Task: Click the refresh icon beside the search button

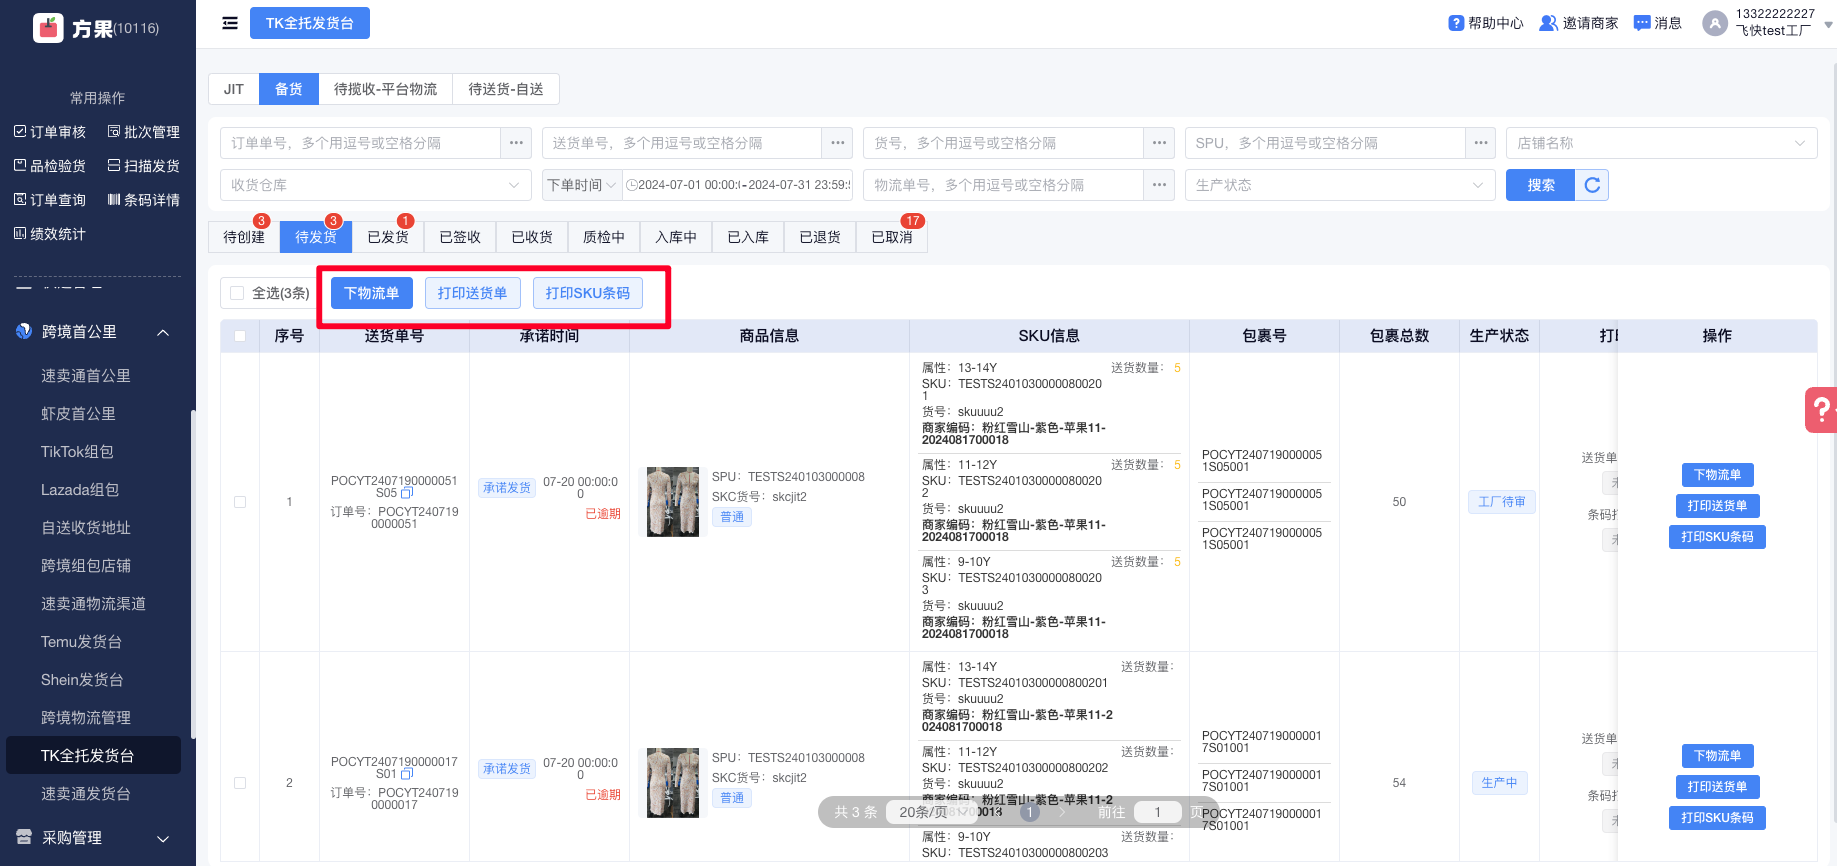Action: tap(1592, 185)
